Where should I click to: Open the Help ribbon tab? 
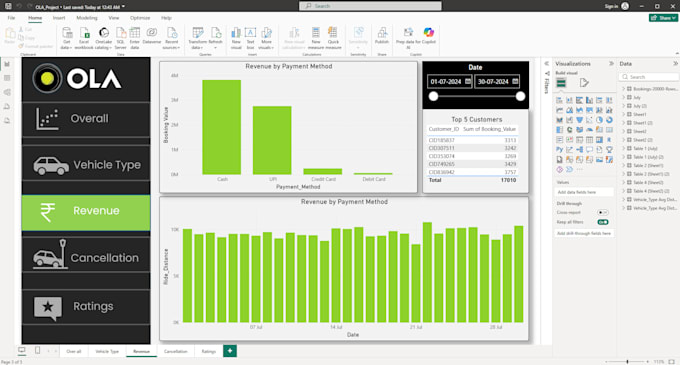coord(166,18)
